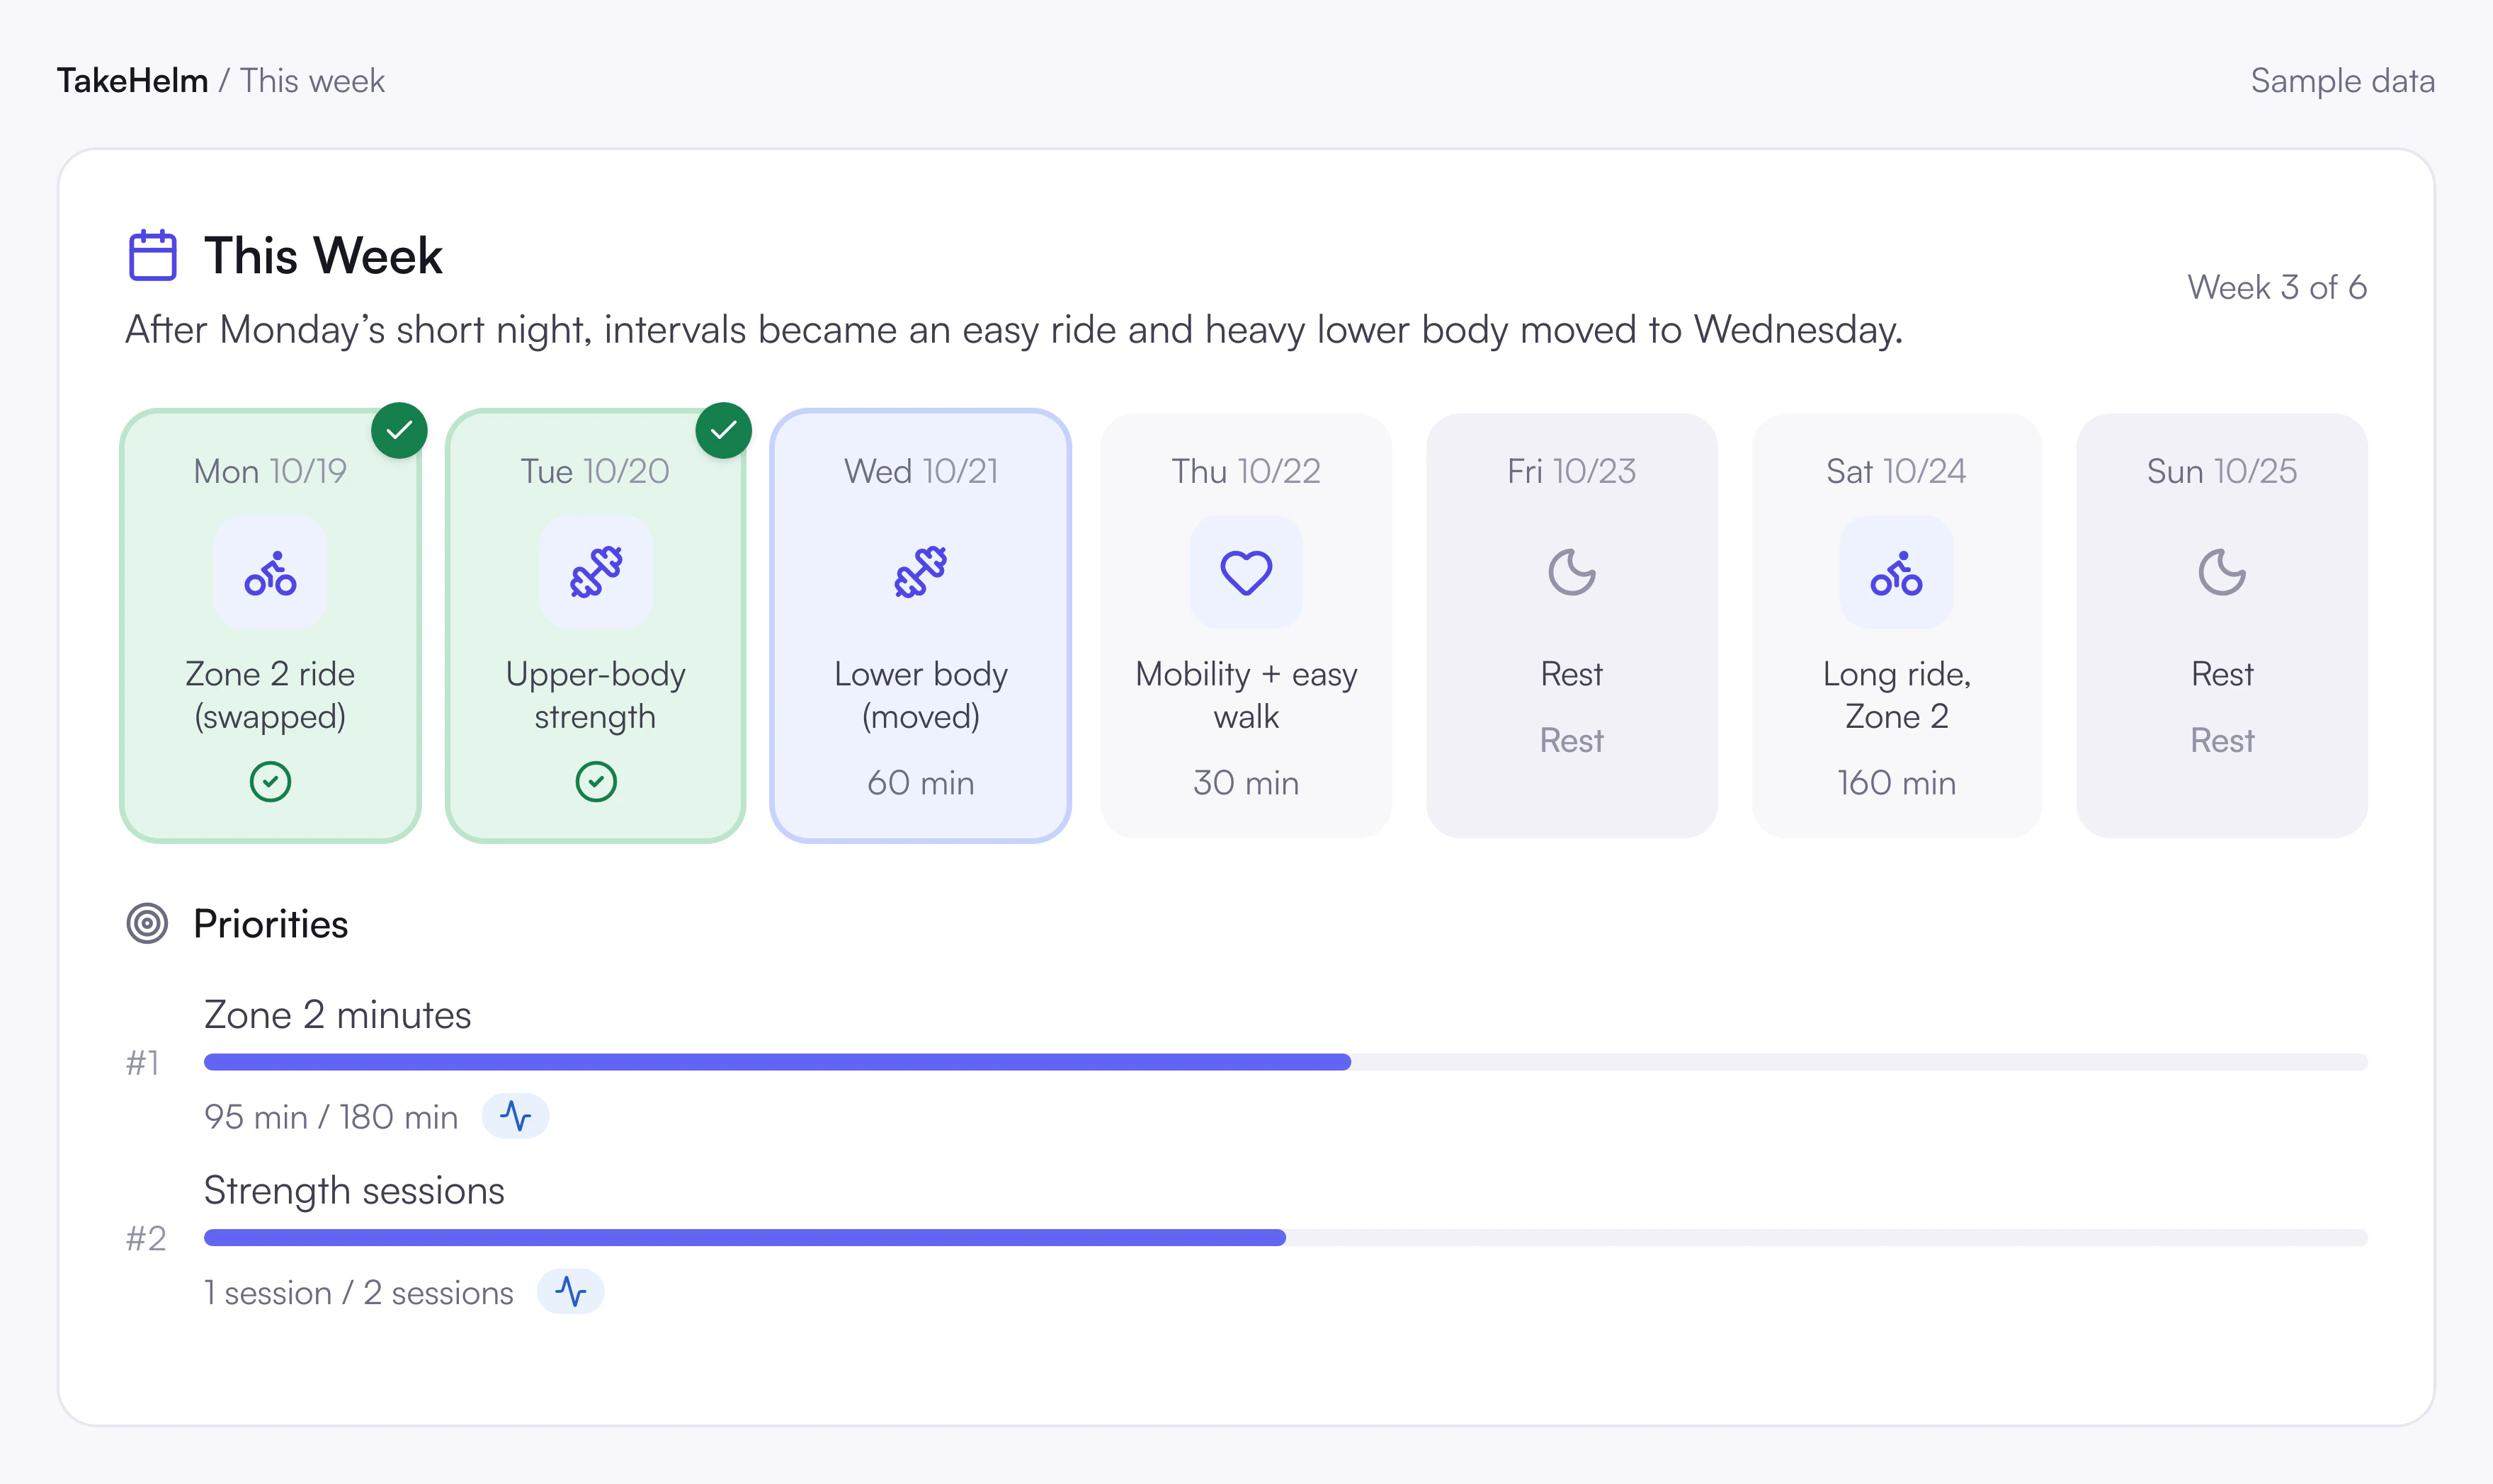
Task: Click the This week breadcrumb
Action: (x=312, y=81)
